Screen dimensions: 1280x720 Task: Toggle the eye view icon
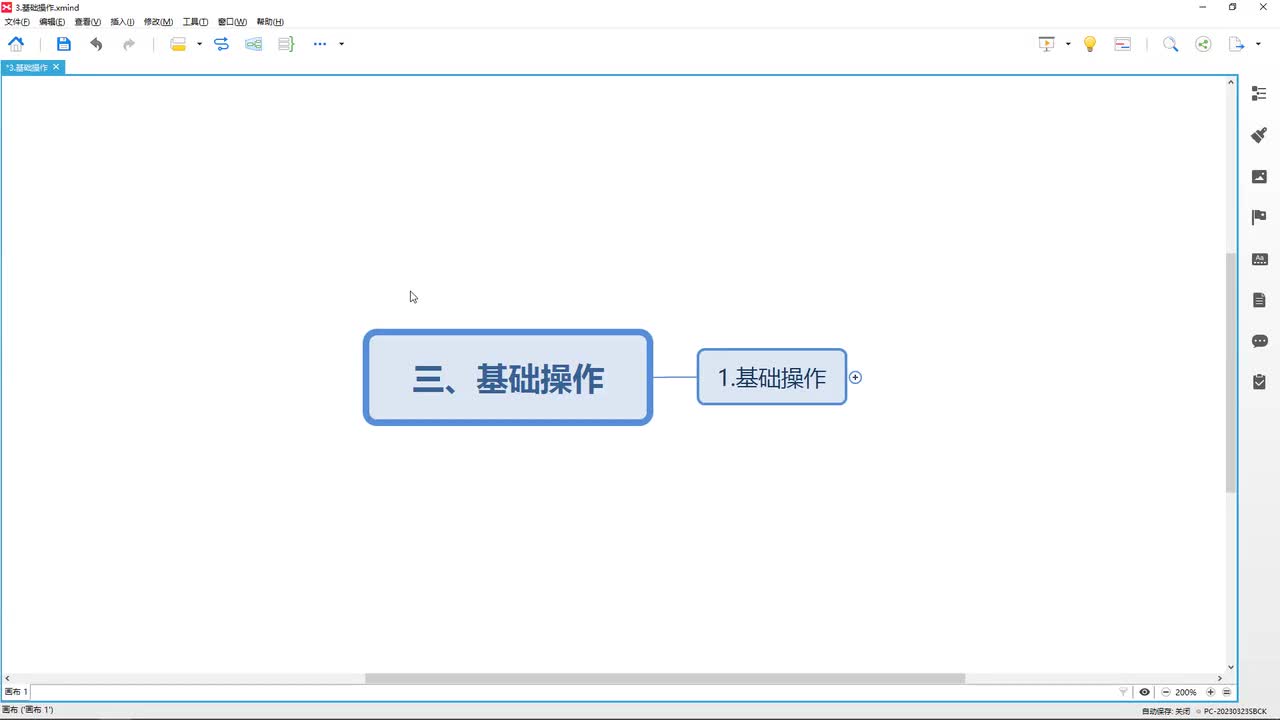tap(1145, 692)
